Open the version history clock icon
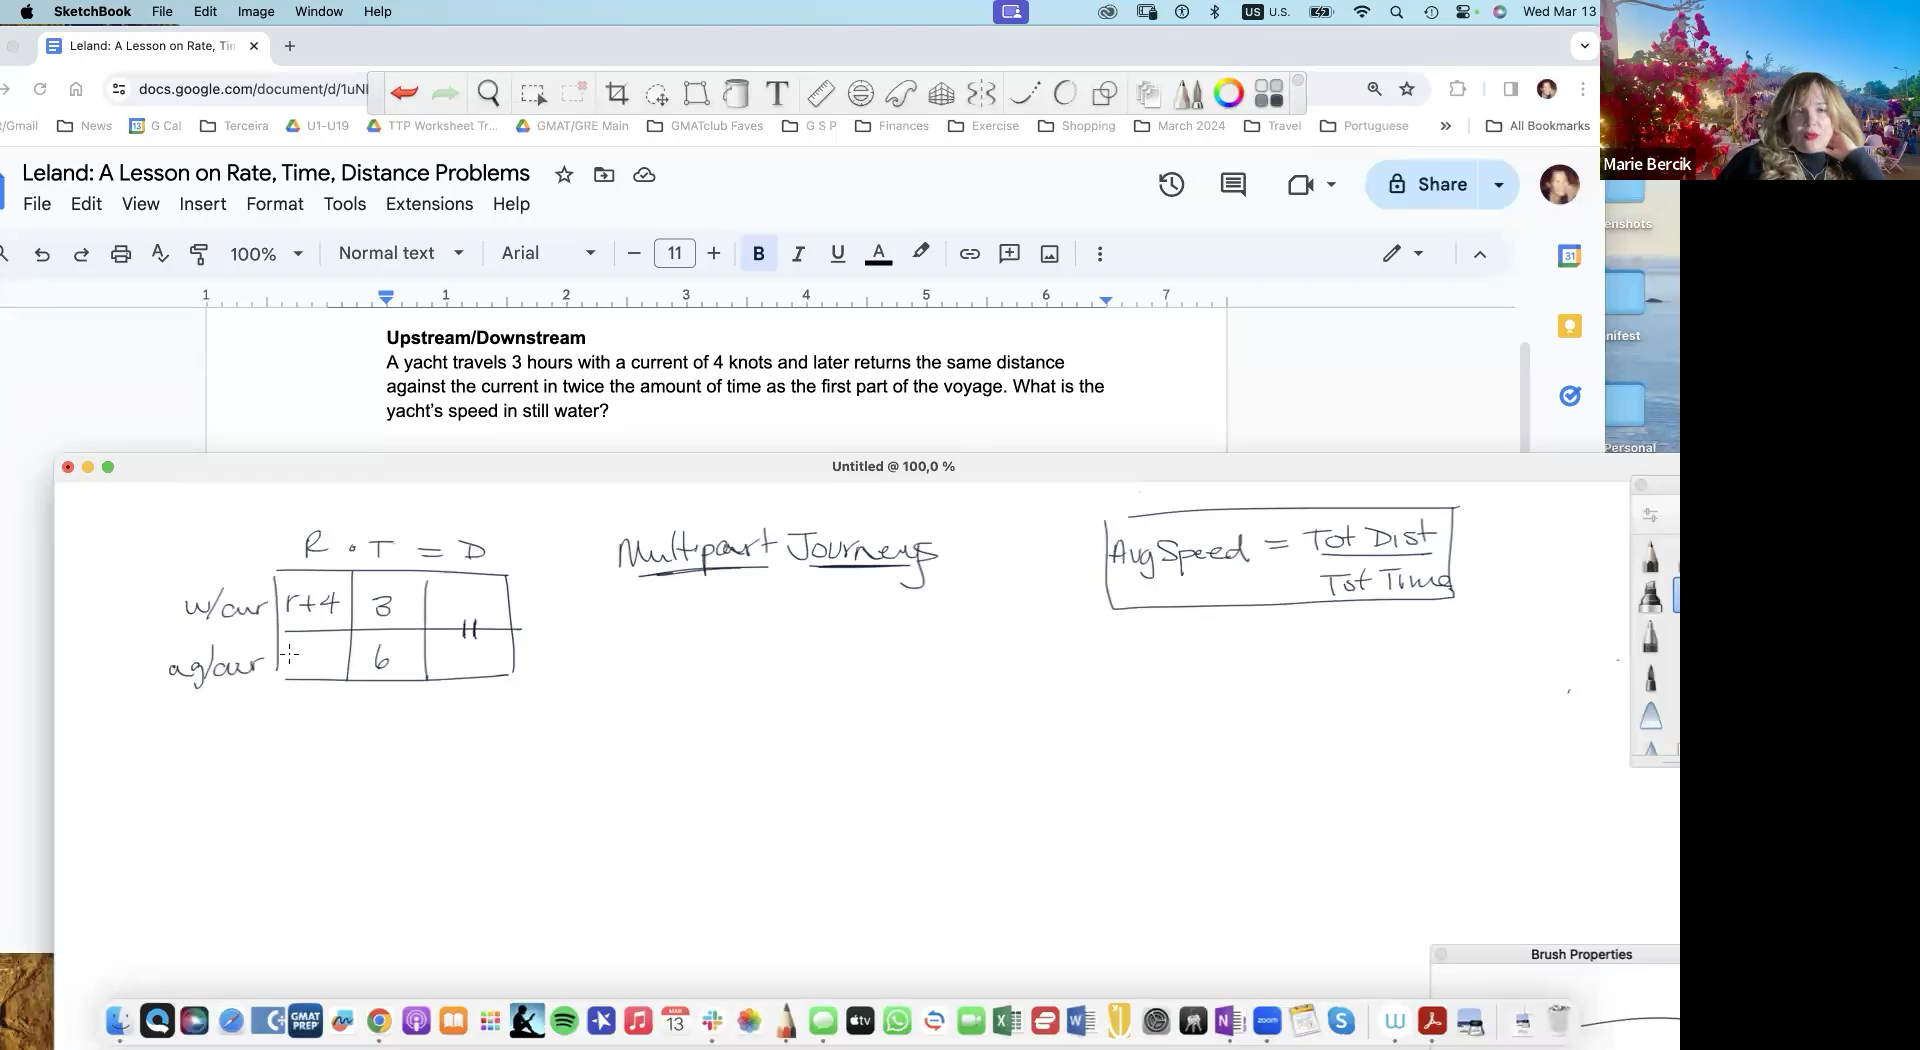Image resolution: width=1920 pixels, height=1050 pixels. (x=1171, y=184)
